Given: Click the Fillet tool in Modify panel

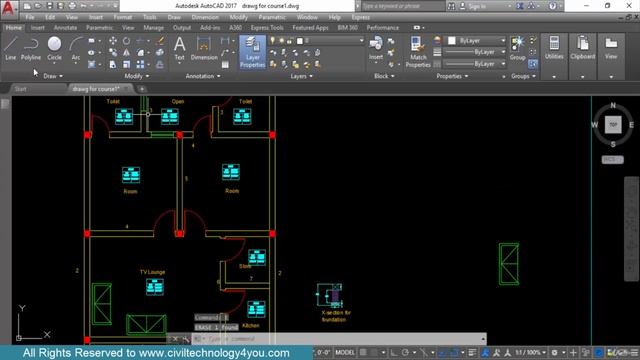Looking at the screenshot, I should click(x=140, y=52).
